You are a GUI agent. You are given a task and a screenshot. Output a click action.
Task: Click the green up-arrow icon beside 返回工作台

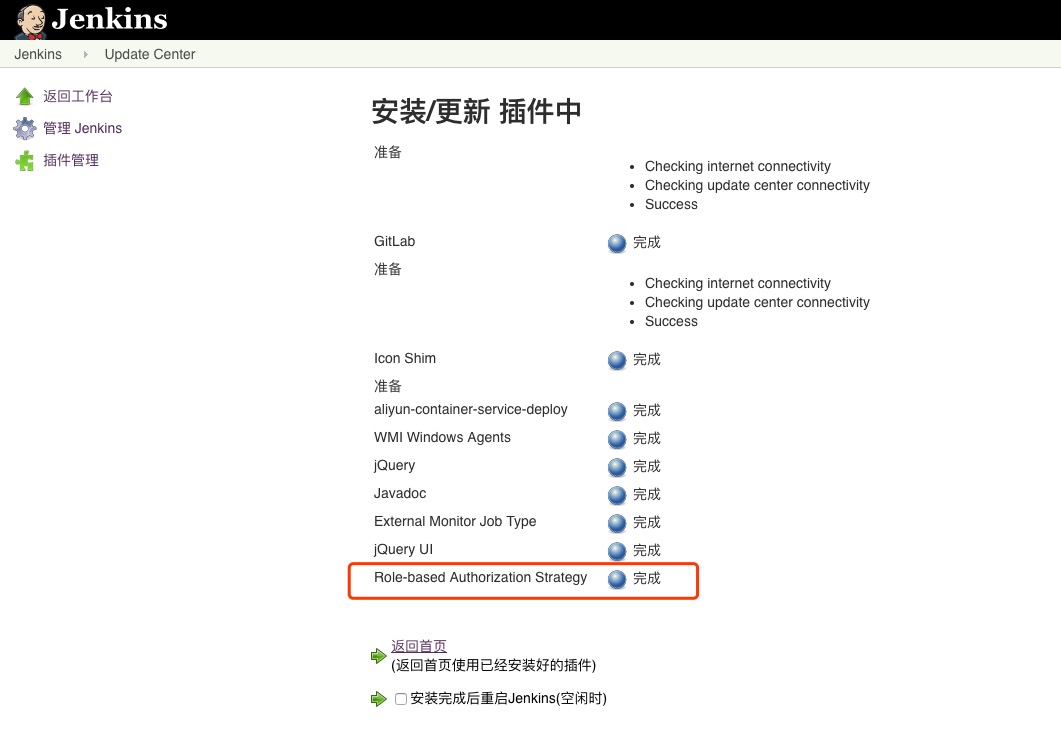(25, 97)
